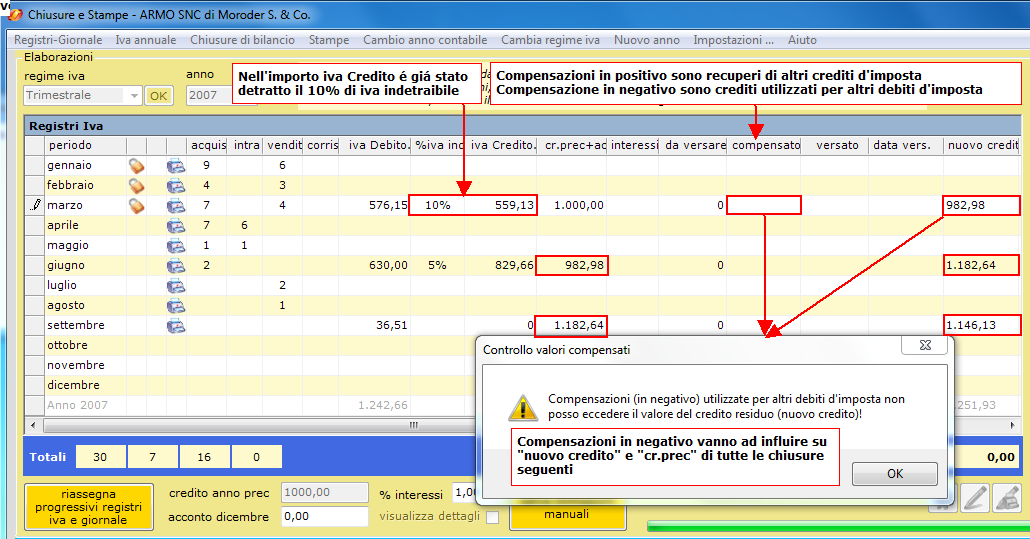The image size is (1030, 539).
Task: Click the pencil edit icon at bottom right
Action: pyautogui.click(x=974, y=497)
